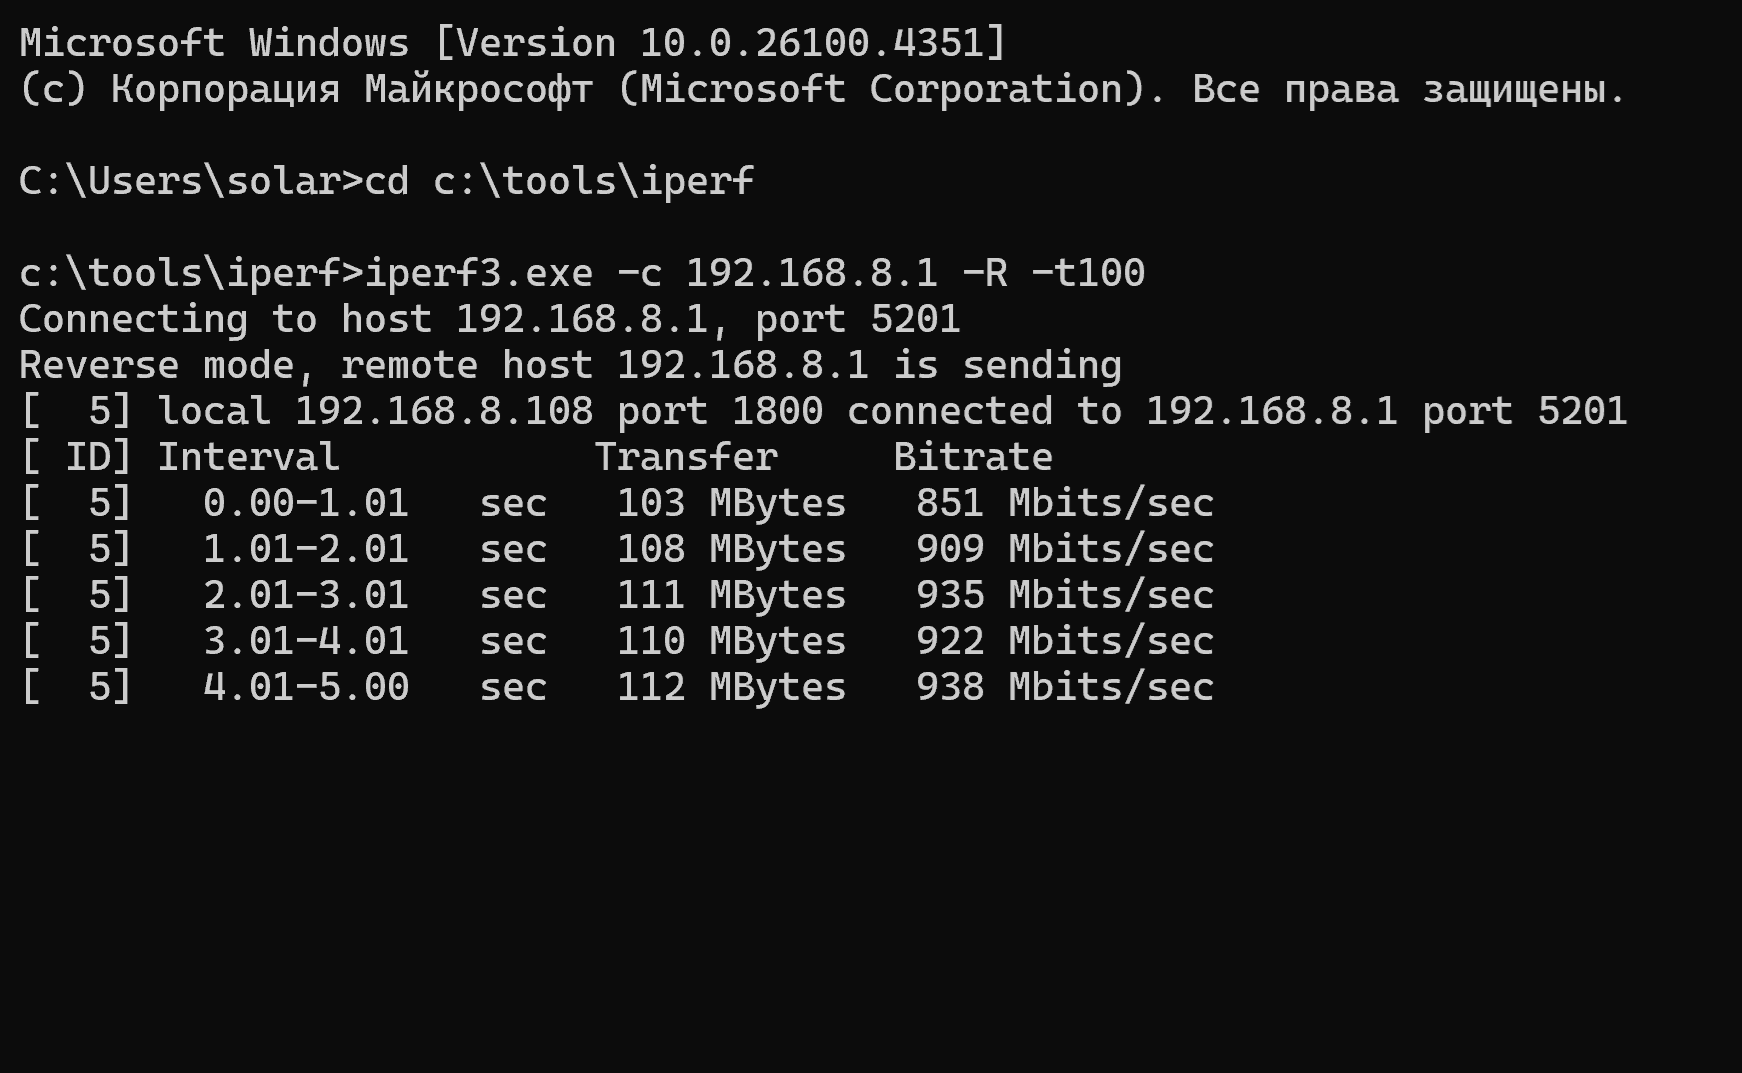Screen dimensions: 1742x1073
Task: Click the 4.01-5.00 interval entry
Action: (x=306, y=687)
